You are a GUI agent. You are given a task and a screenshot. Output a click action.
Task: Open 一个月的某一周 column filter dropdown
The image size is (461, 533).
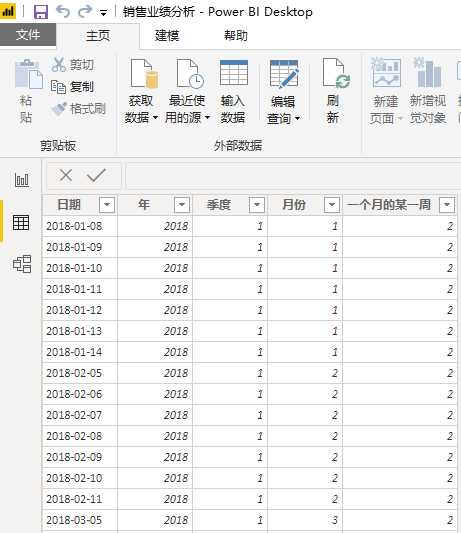[447, 205]
